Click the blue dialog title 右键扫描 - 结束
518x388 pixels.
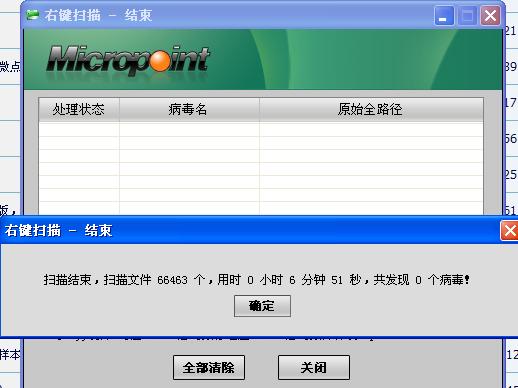coord(58,231)
